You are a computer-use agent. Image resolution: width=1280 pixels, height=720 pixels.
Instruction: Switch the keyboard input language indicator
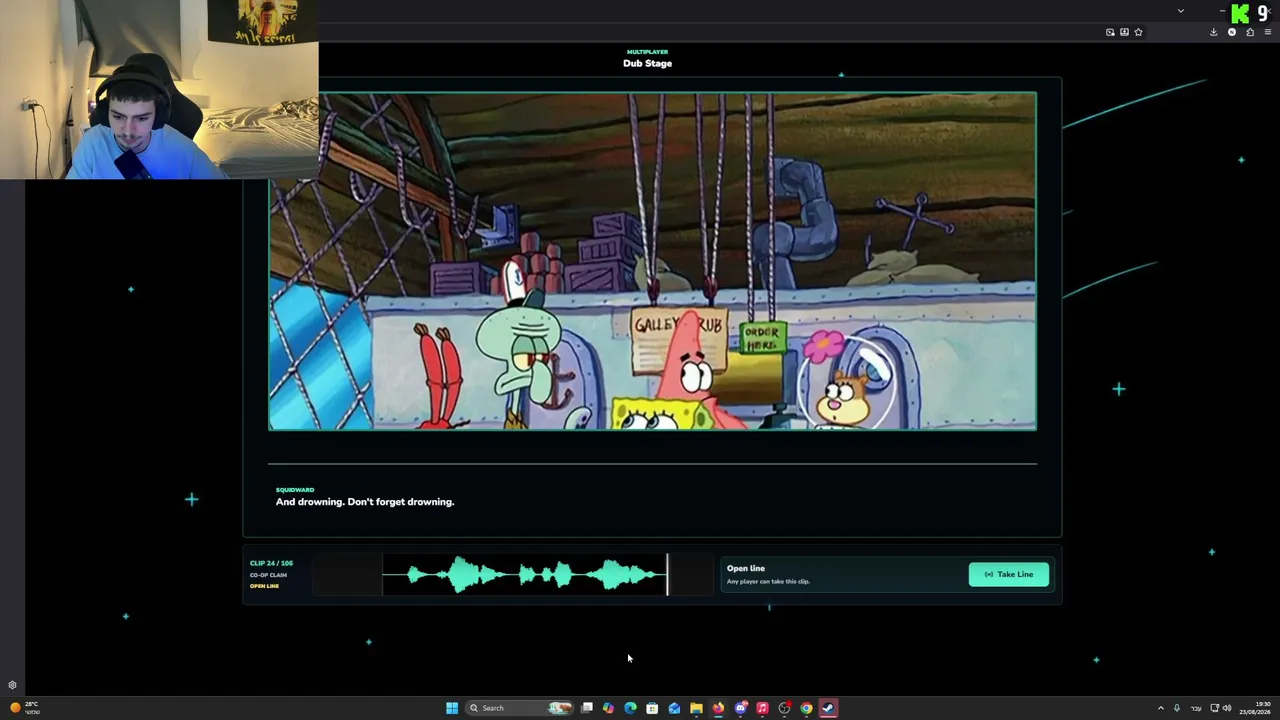pyautogui.click(x=1196, y=708)
